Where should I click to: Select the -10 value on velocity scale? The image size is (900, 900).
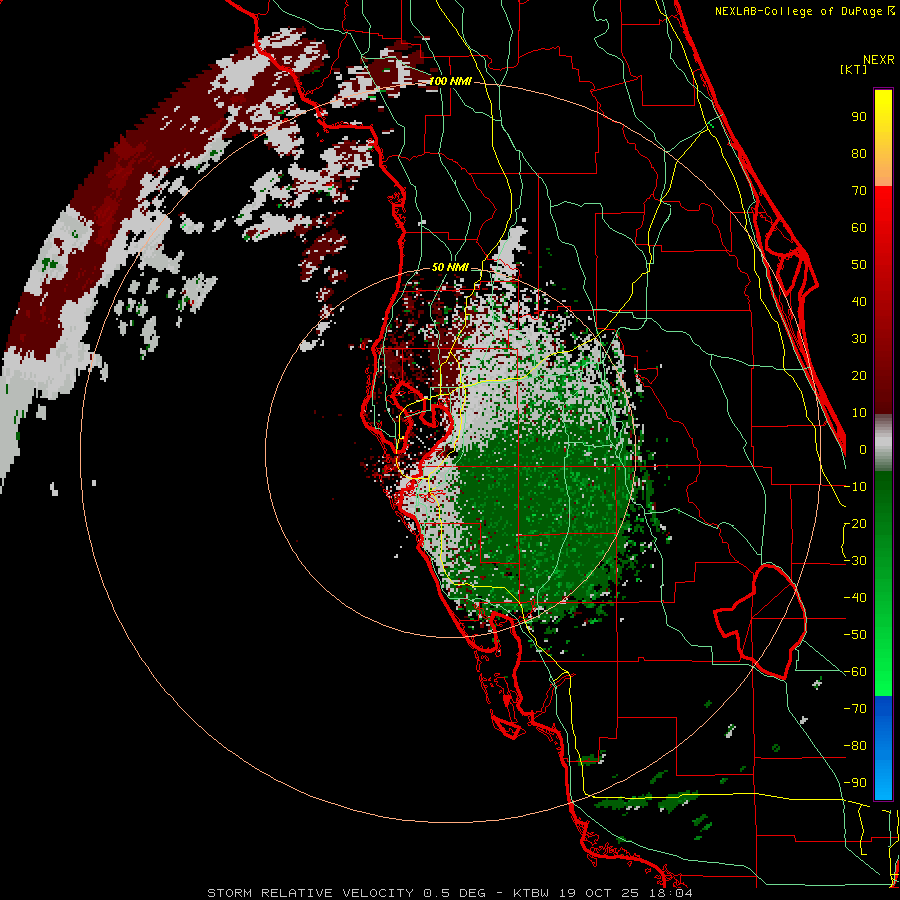(855, 487)
